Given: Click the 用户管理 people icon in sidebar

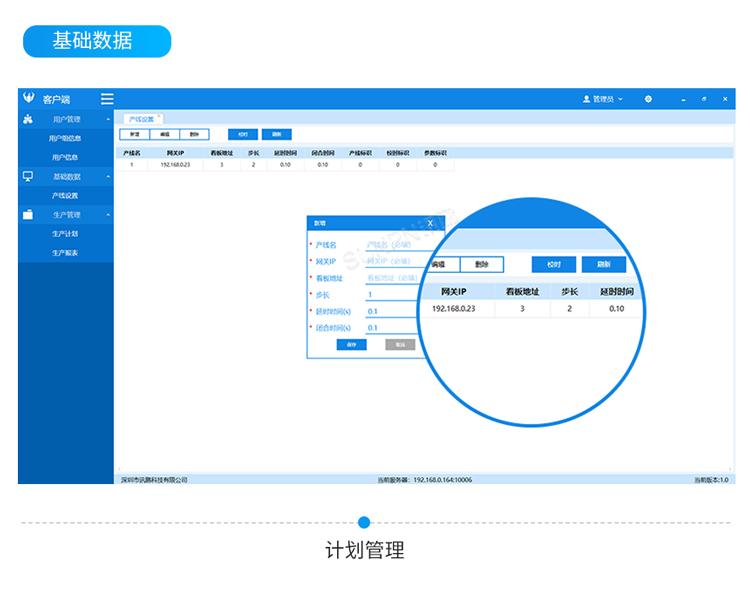Looking at the screenshot, I should point(28,119).
